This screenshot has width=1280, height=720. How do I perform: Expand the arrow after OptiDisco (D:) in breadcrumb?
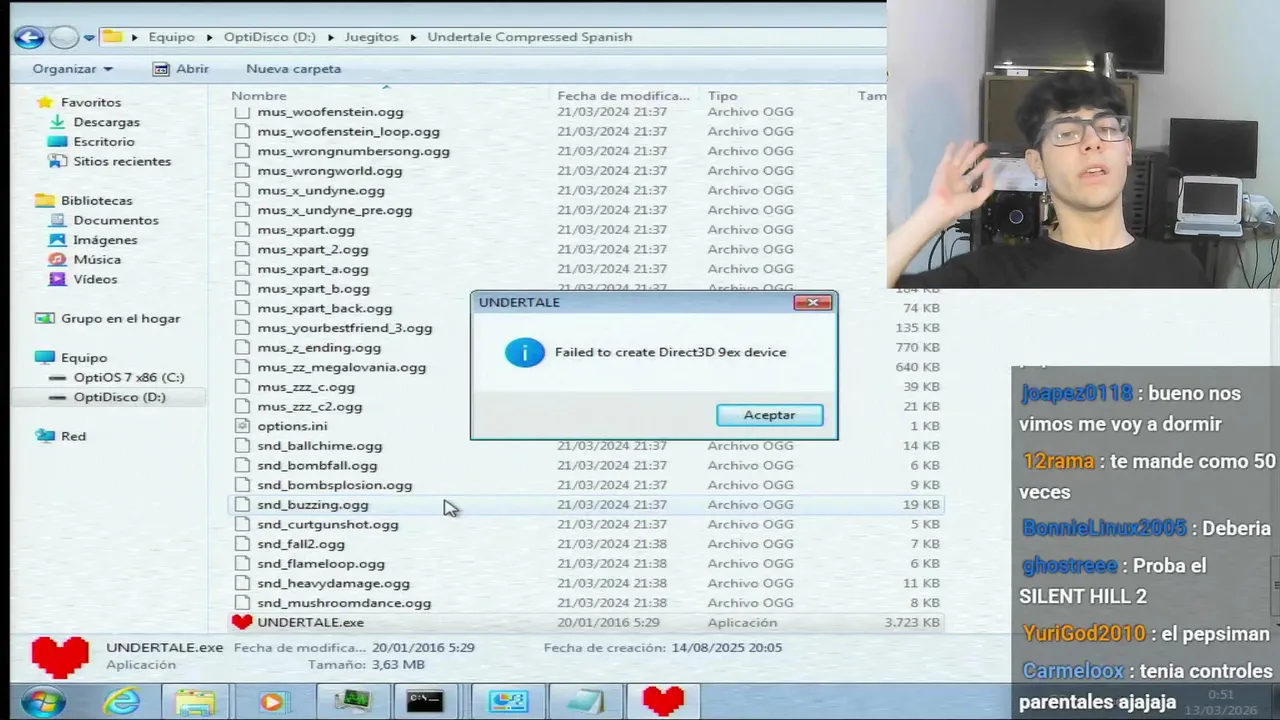(333, 37)
